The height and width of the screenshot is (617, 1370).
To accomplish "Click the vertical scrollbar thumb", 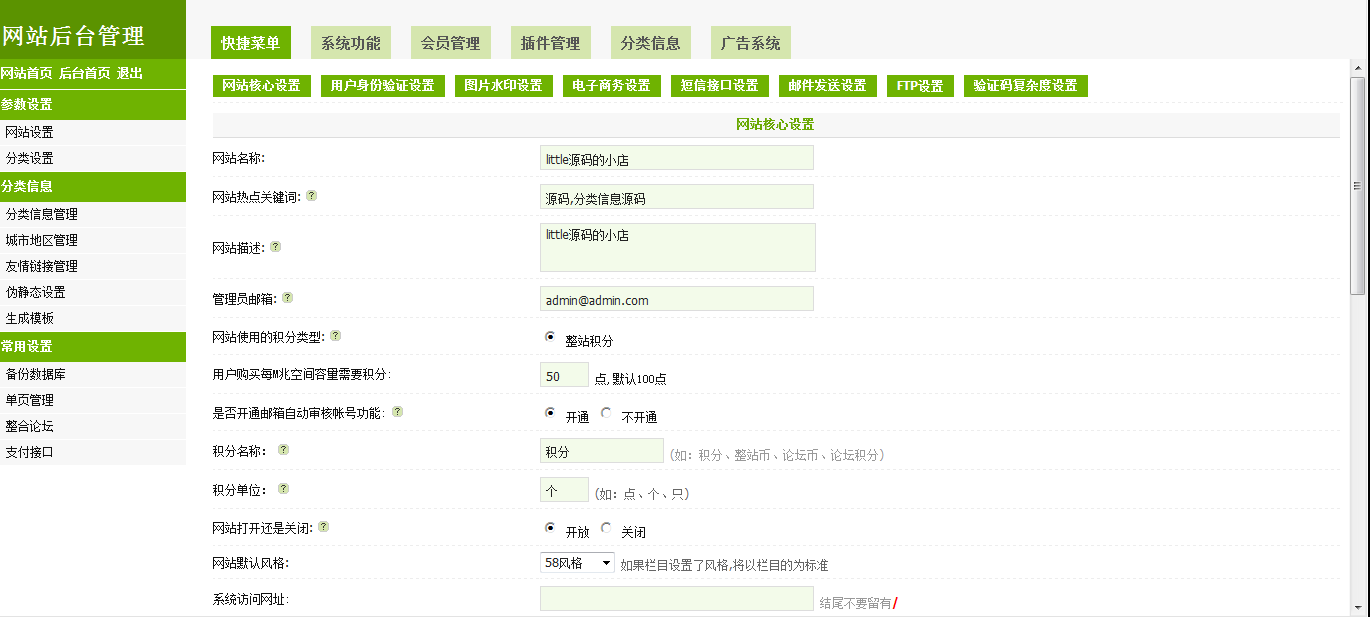I will click(1357, 186).
